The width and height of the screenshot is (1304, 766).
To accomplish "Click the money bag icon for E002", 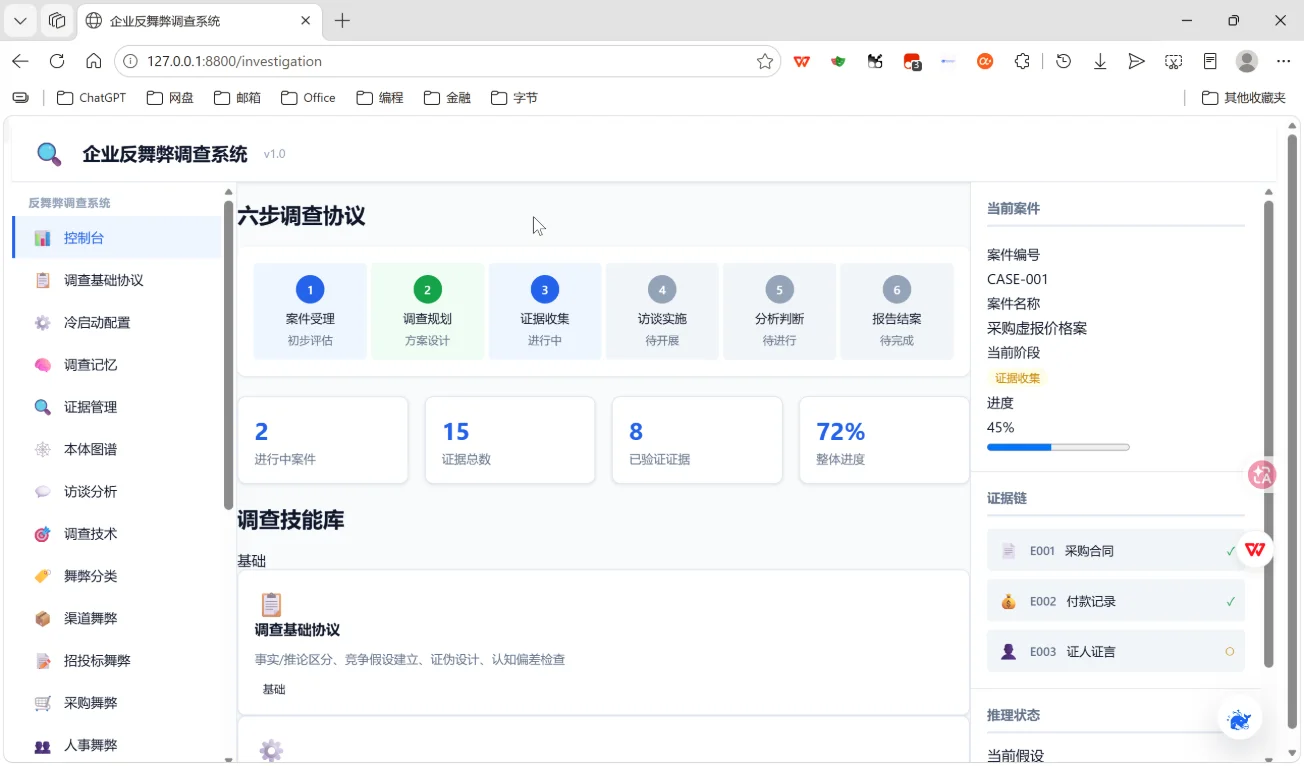I will click(x=1008, y=601).
